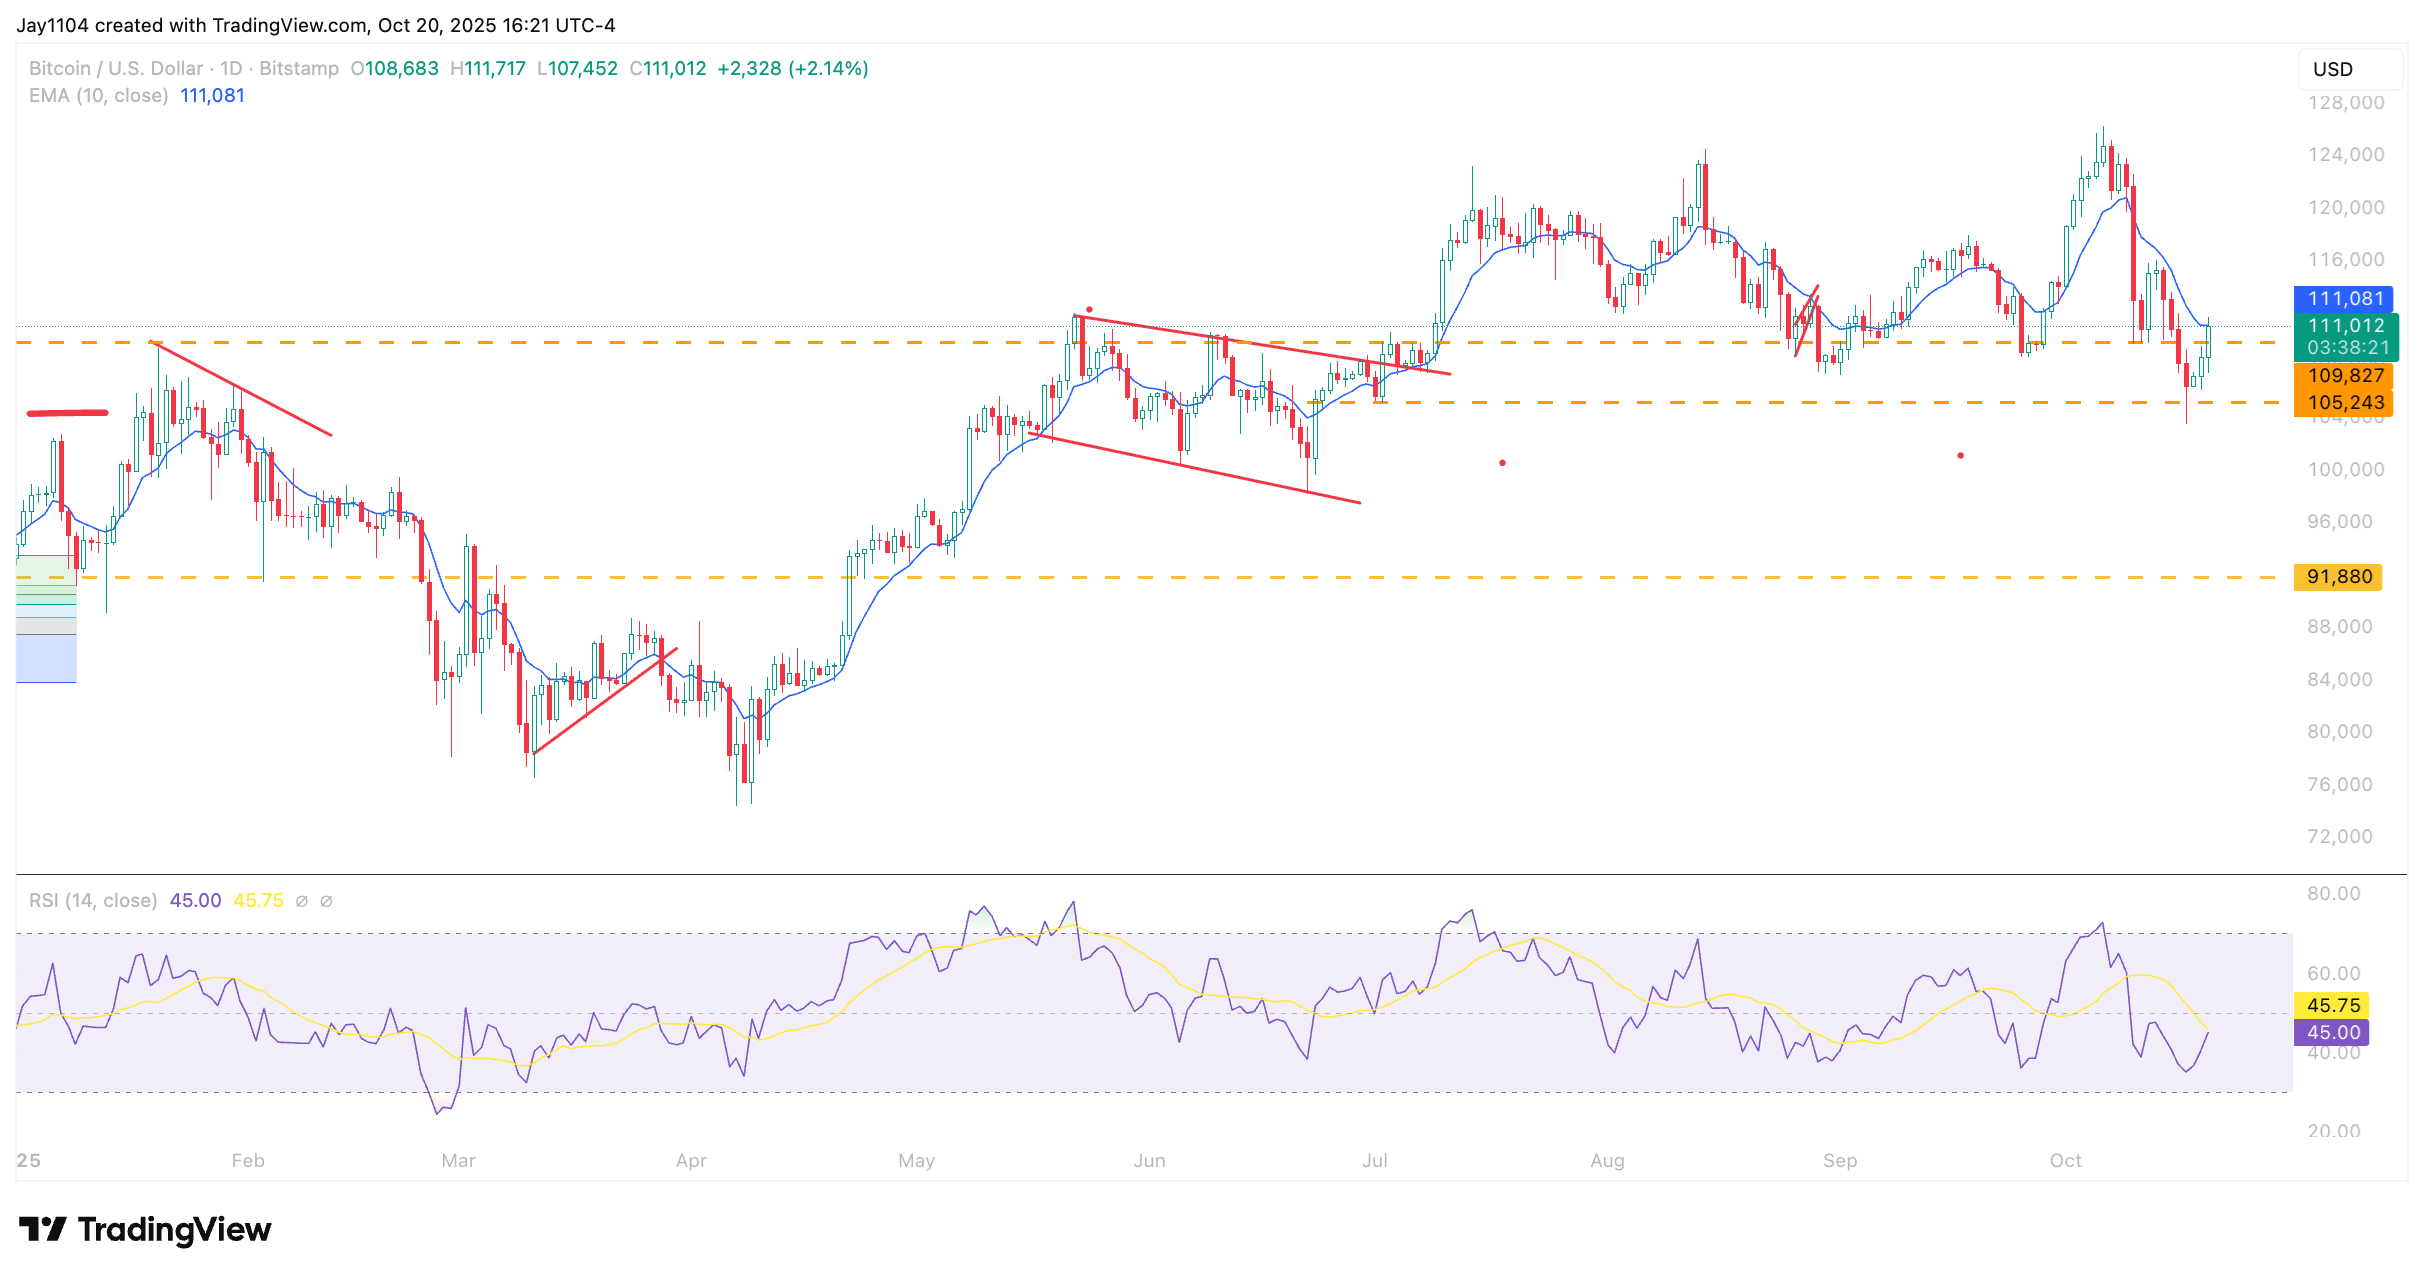Screen dimensions: 2424x1277
Task: Click the Bitcoin / U.S. Dollar symbol title
Action: point(115,68)
